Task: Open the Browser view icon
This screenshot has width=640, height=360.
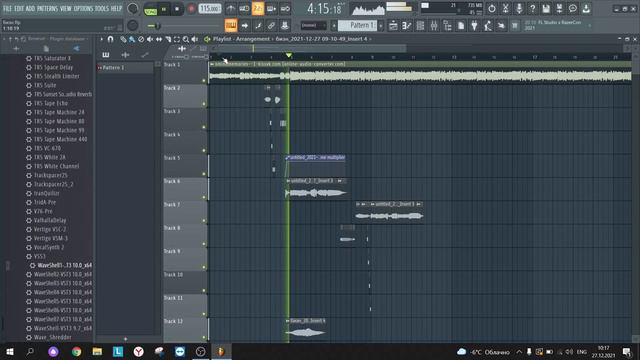Action: pos(447,26)
